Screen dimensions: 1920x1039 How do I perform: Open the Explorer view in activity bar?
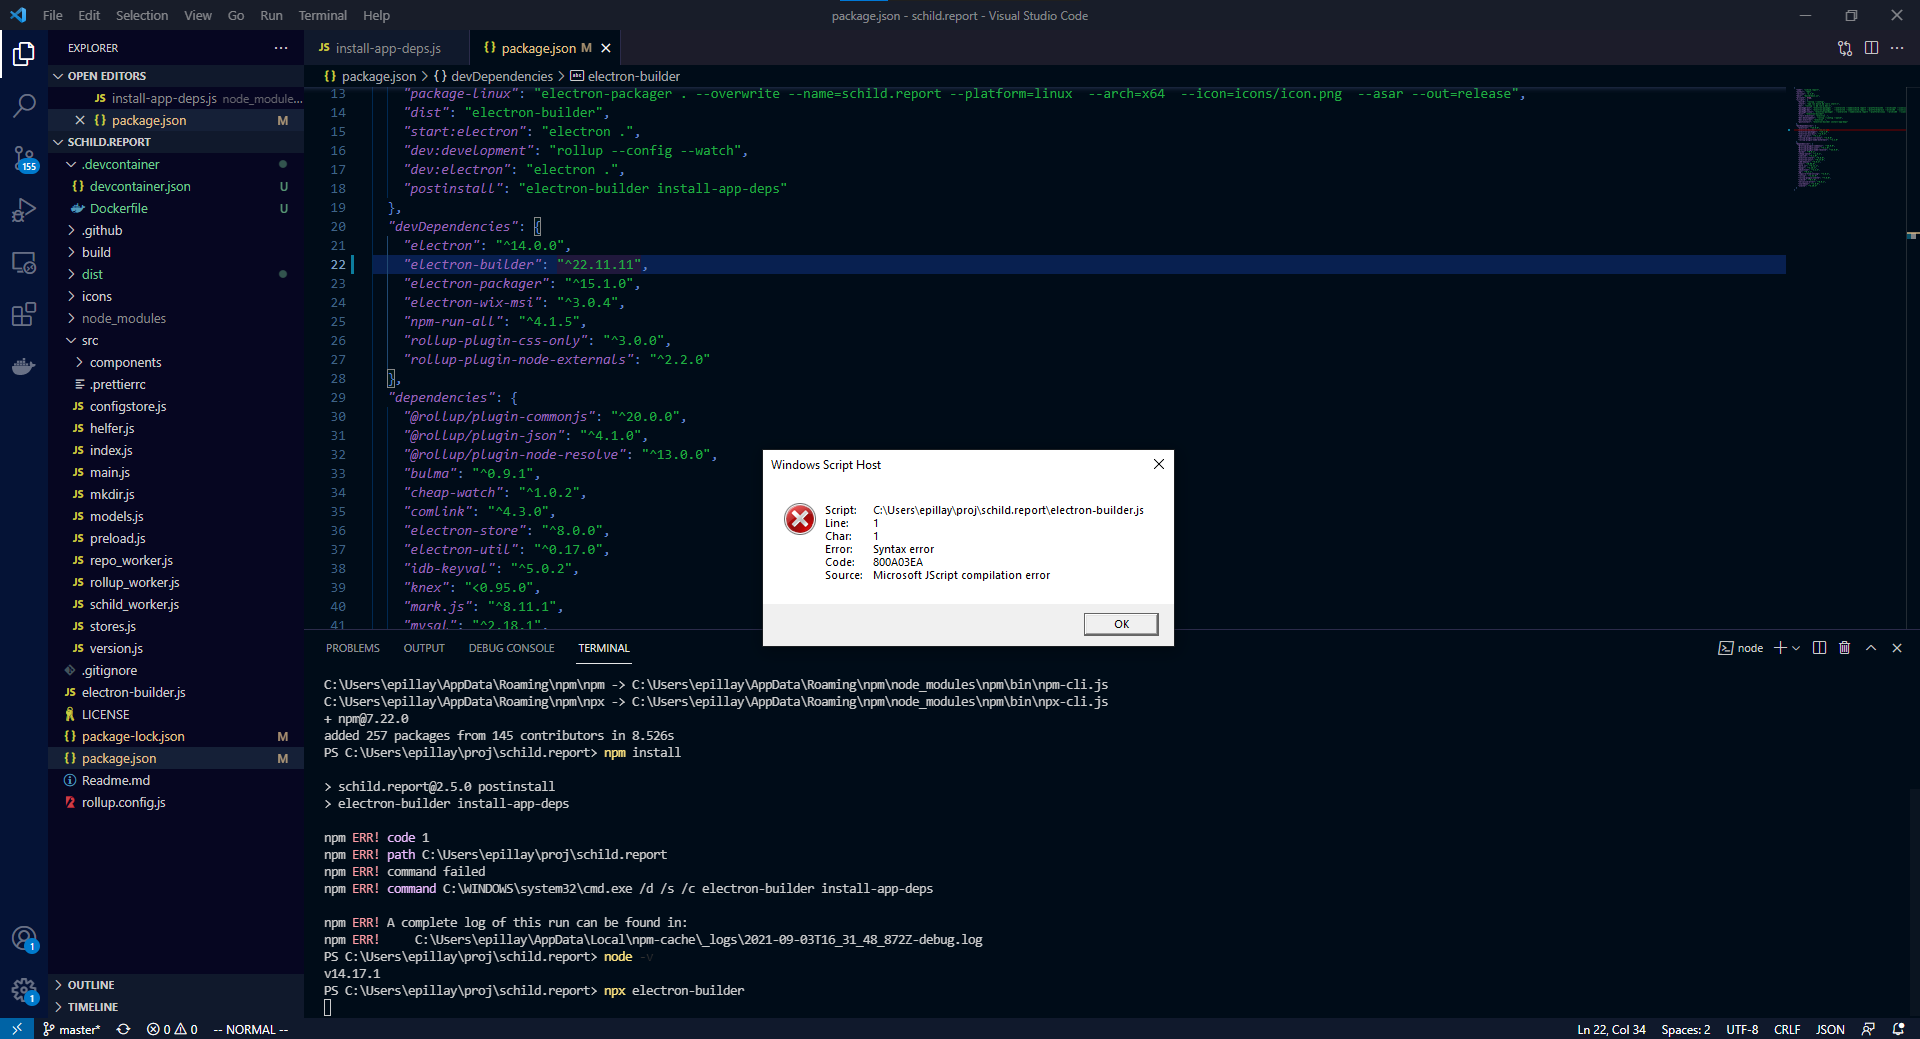click(x=24, y=54)
